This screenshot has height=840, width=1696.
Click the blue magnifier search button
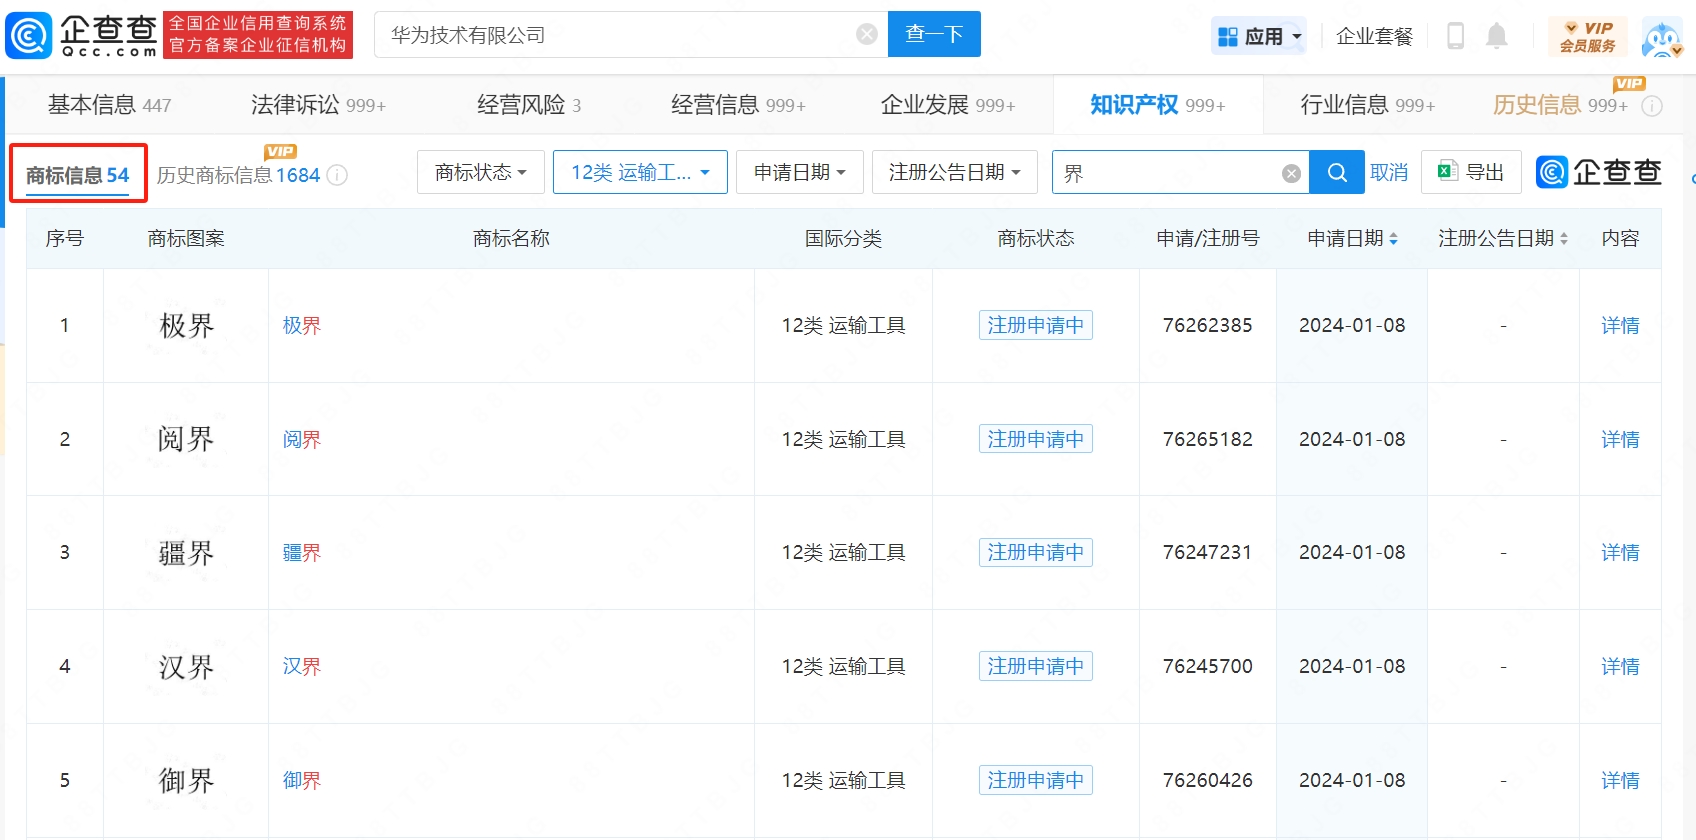point(1337,172)
